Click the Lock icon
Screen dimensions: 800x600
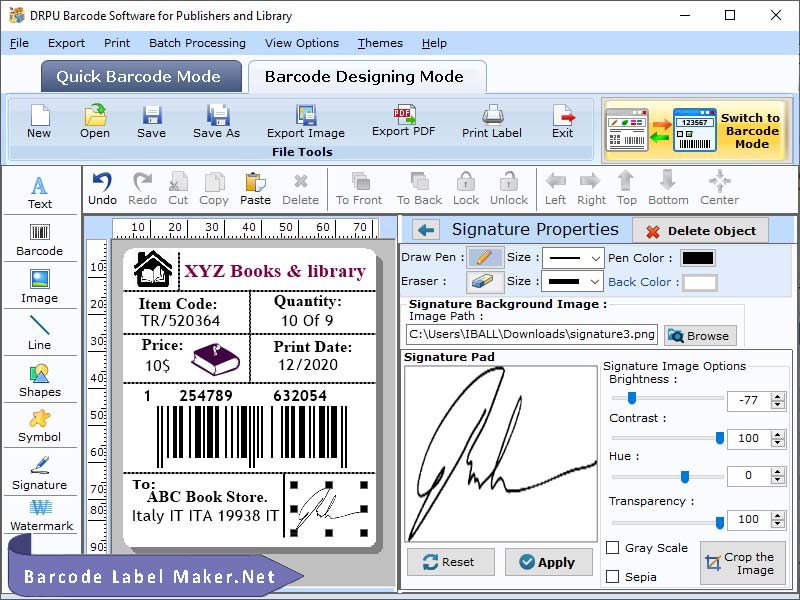click(466, 189)
